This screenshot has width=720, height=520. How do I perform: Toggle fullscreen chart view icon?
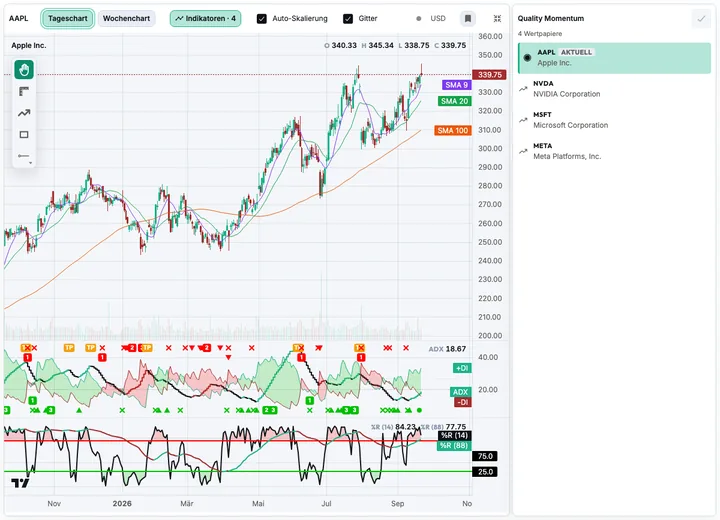pos(497,18)
